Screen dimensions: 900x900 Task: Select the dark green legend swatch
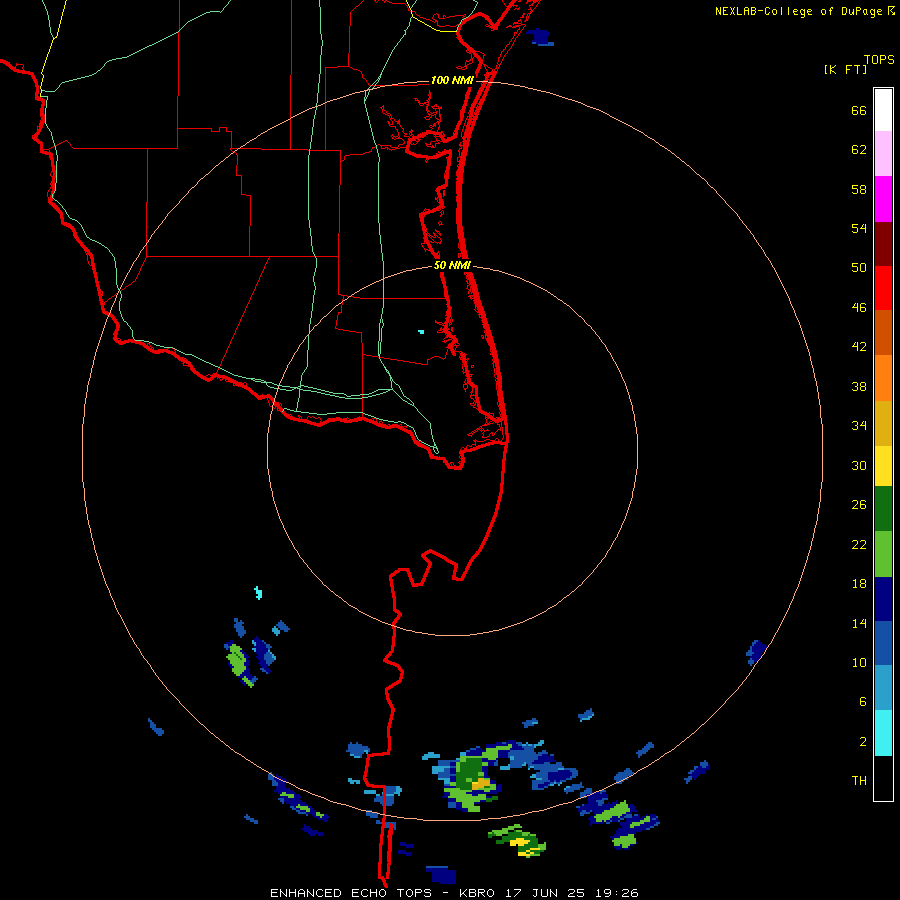(883, 509)
